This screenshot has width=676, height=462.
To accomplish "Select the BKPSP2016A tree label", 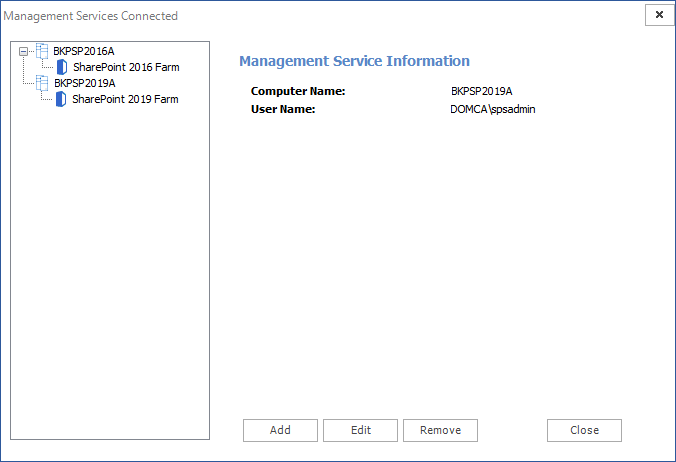I will point(84,51).
